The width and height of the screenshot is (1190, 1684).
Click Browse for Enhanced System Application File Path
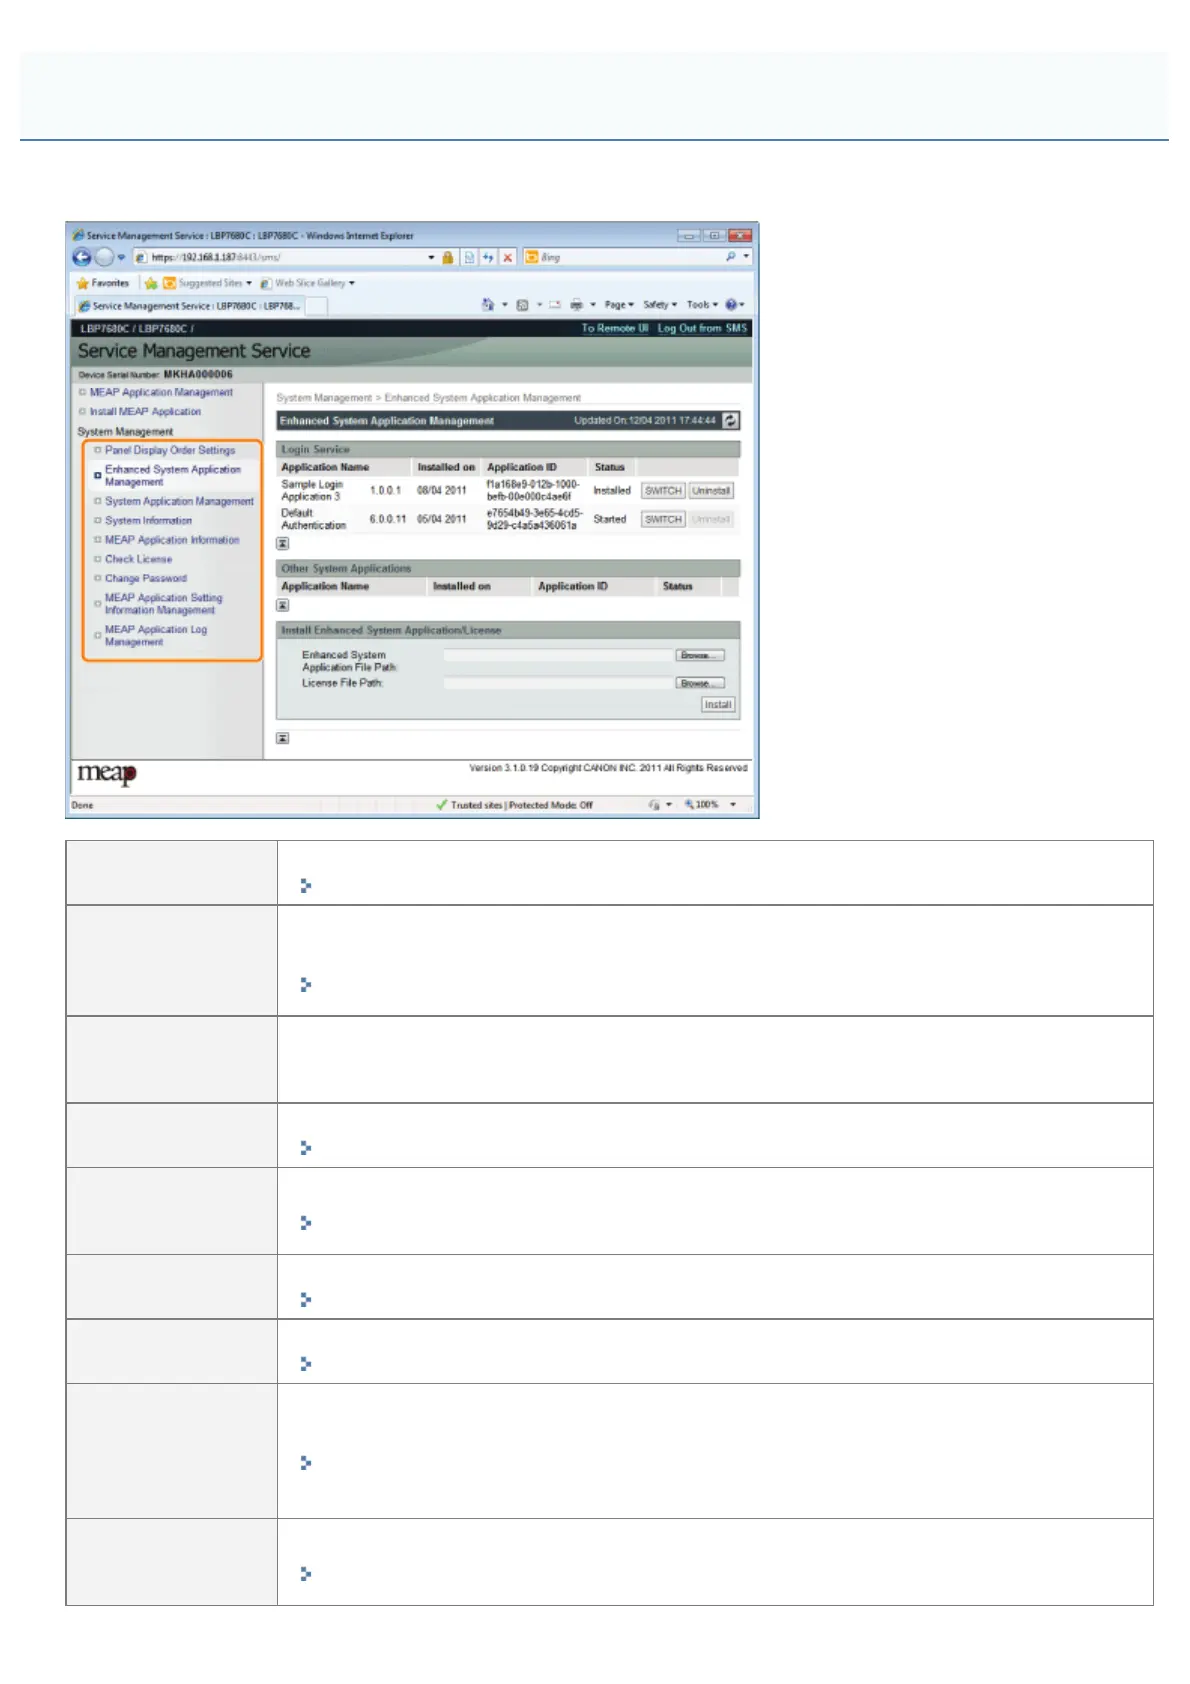[700, 656]
